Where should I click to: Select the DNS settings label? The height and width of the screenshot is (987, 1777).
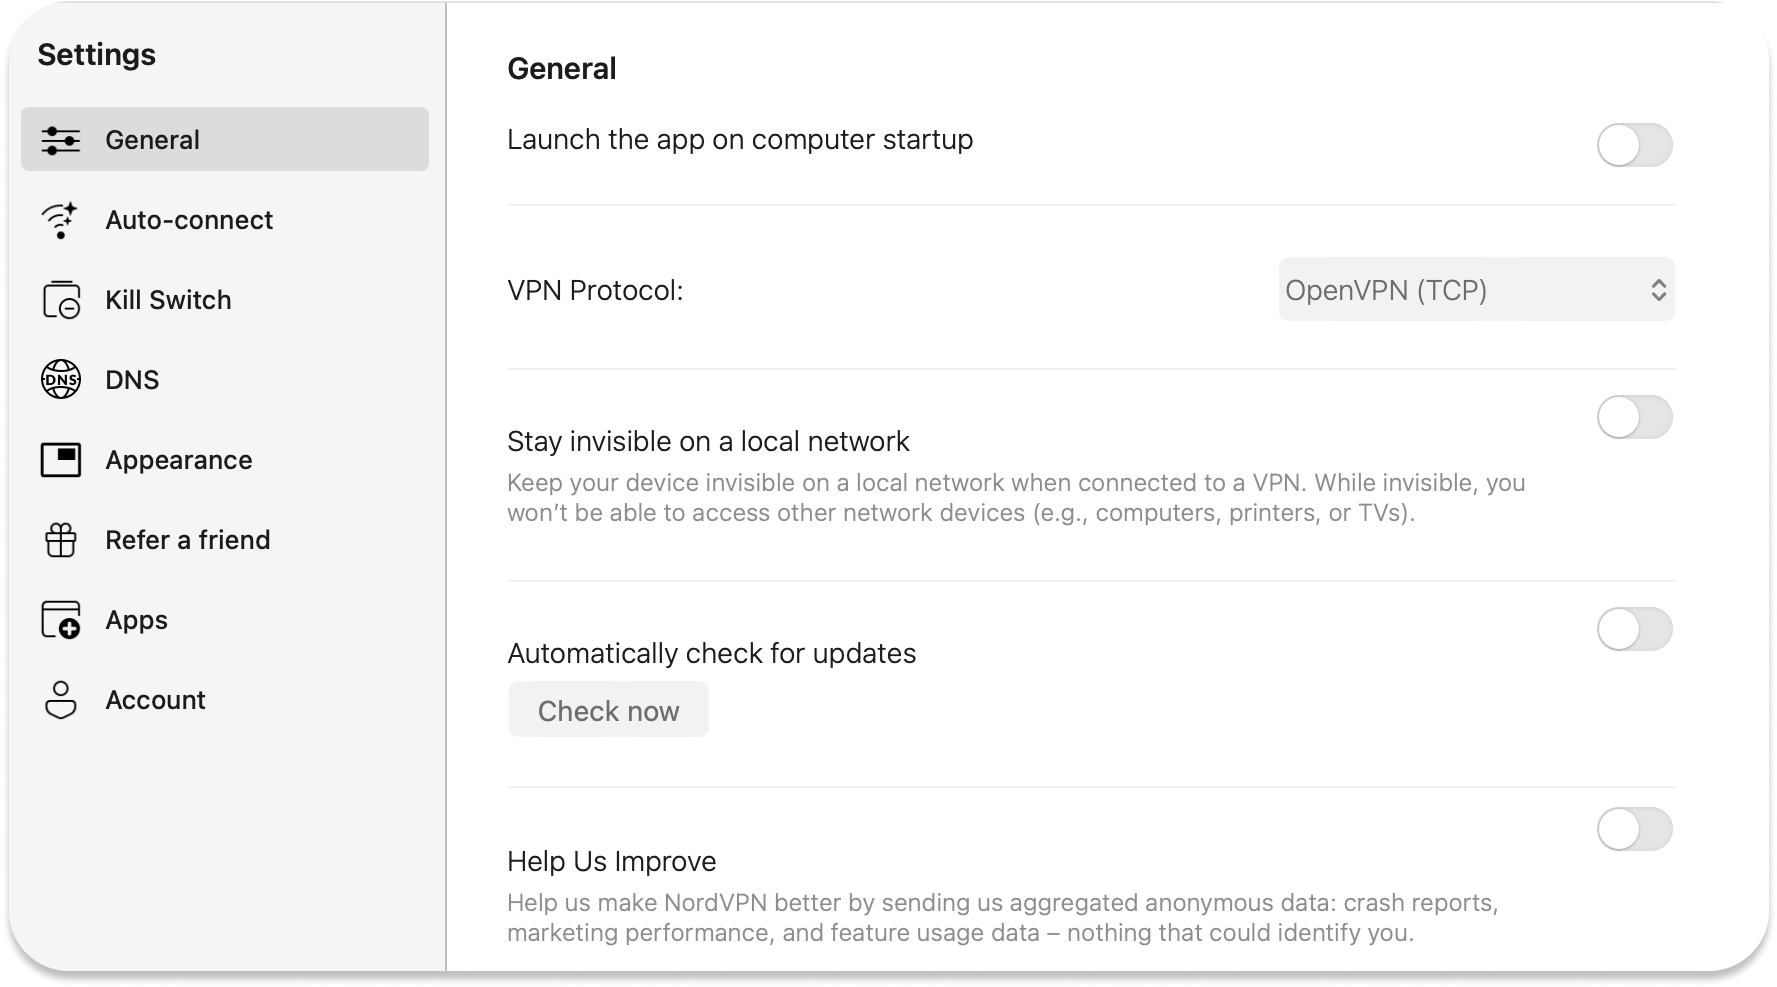[132, 380]
